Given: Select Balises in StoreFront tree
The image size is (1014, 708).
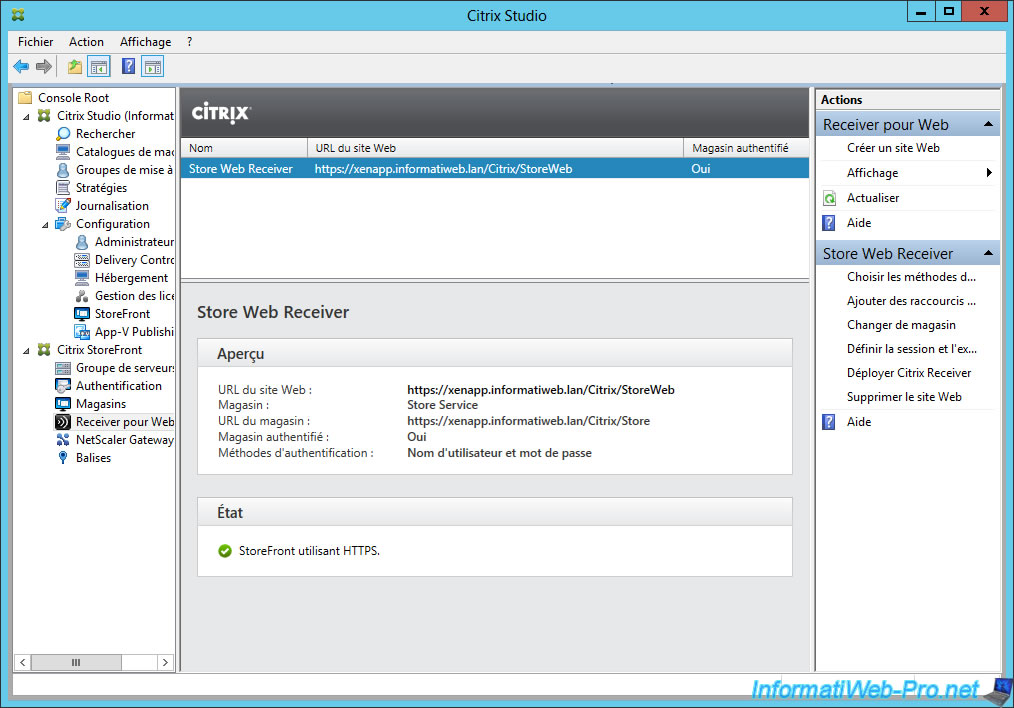Looking at the screenshot, I should coord(93,458).
